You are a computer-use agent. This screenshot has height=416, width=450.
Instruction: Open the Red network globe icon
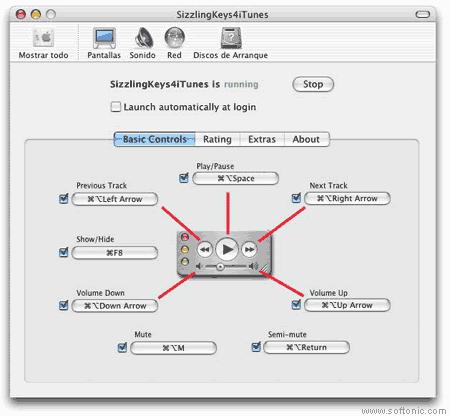tap(175, 37)
